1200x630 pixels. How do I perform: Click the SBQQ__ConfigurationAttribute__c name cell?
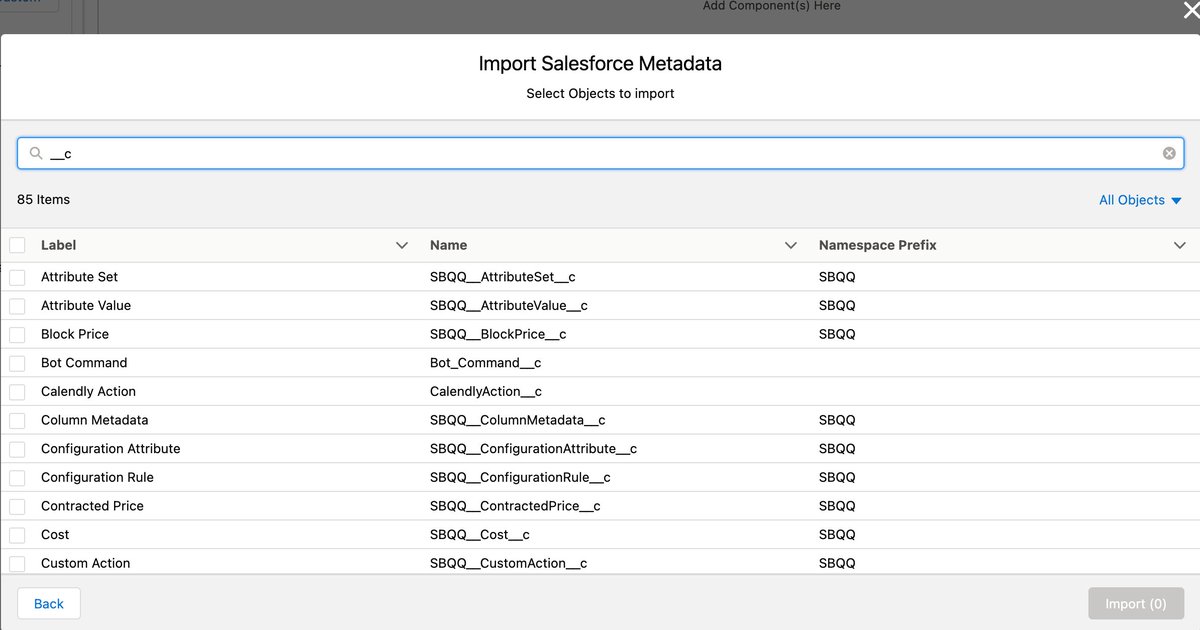point(533,449)
